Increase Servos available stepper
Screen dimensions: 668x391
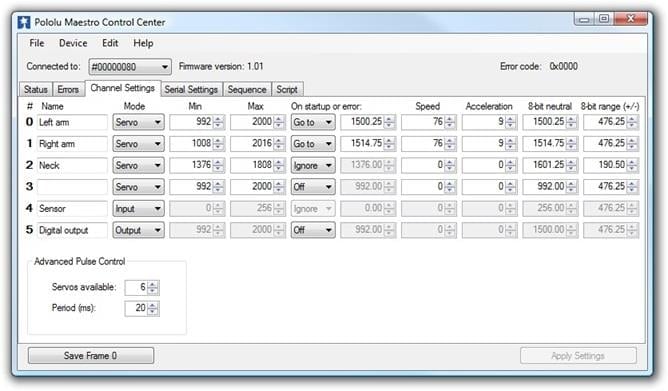pos(153,285)
